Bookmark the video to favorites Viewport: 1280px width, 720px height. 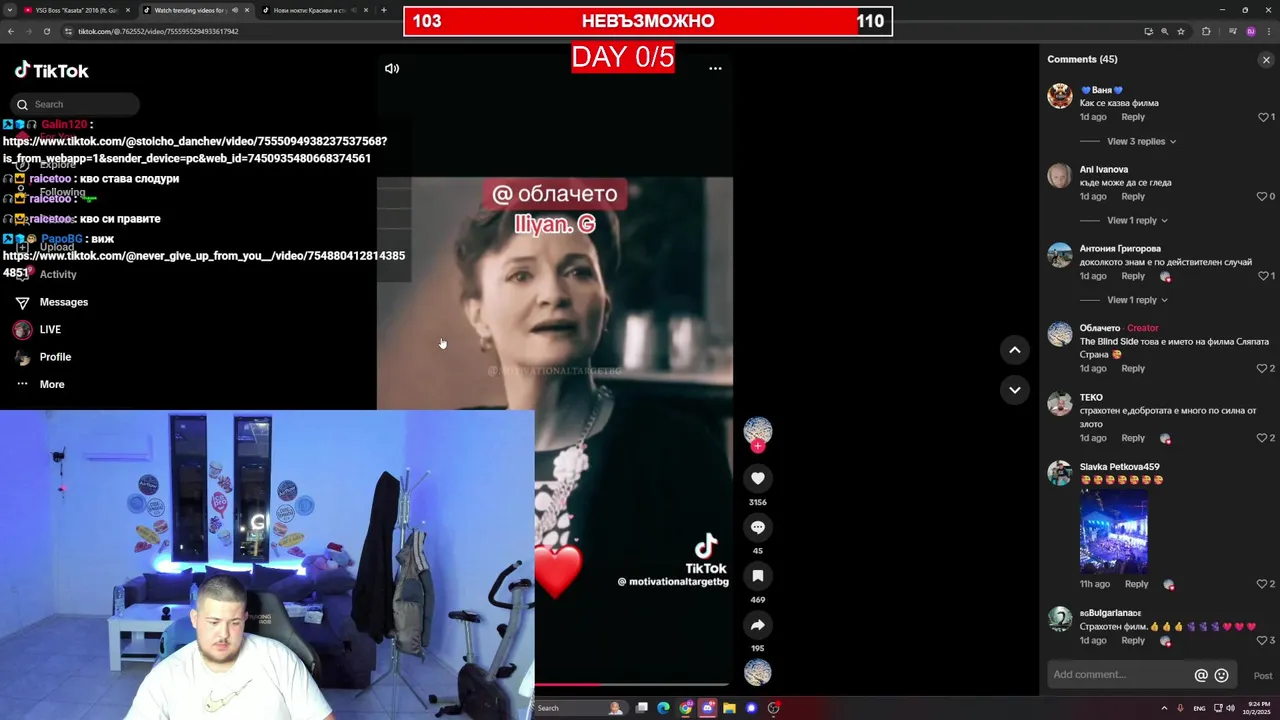point(758,576)
